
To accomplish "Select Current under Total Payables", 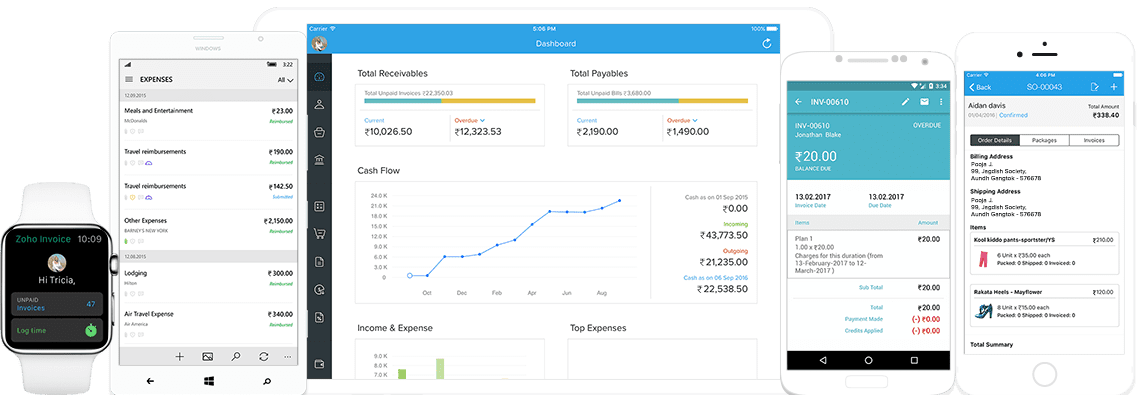I will pos(587,120).
